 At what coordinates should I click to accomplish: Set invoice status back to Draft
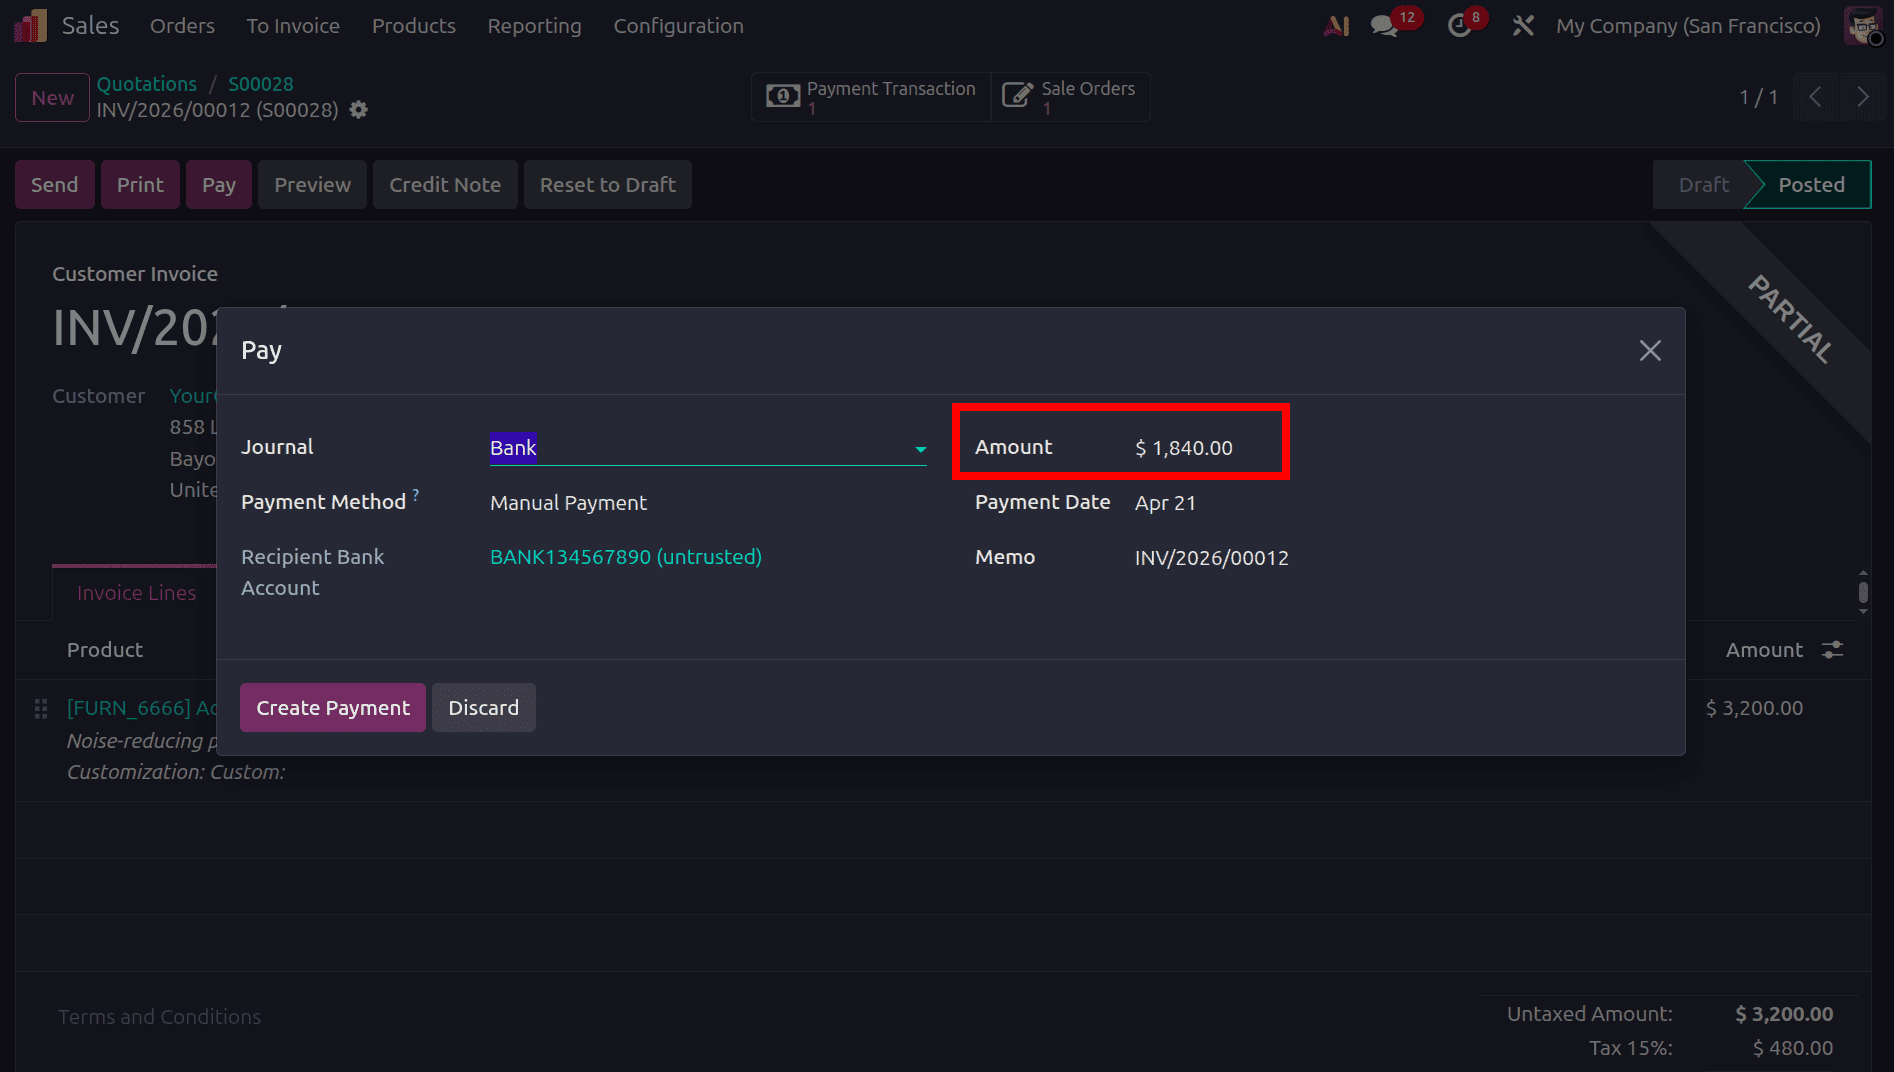(x=1703, y=184)
